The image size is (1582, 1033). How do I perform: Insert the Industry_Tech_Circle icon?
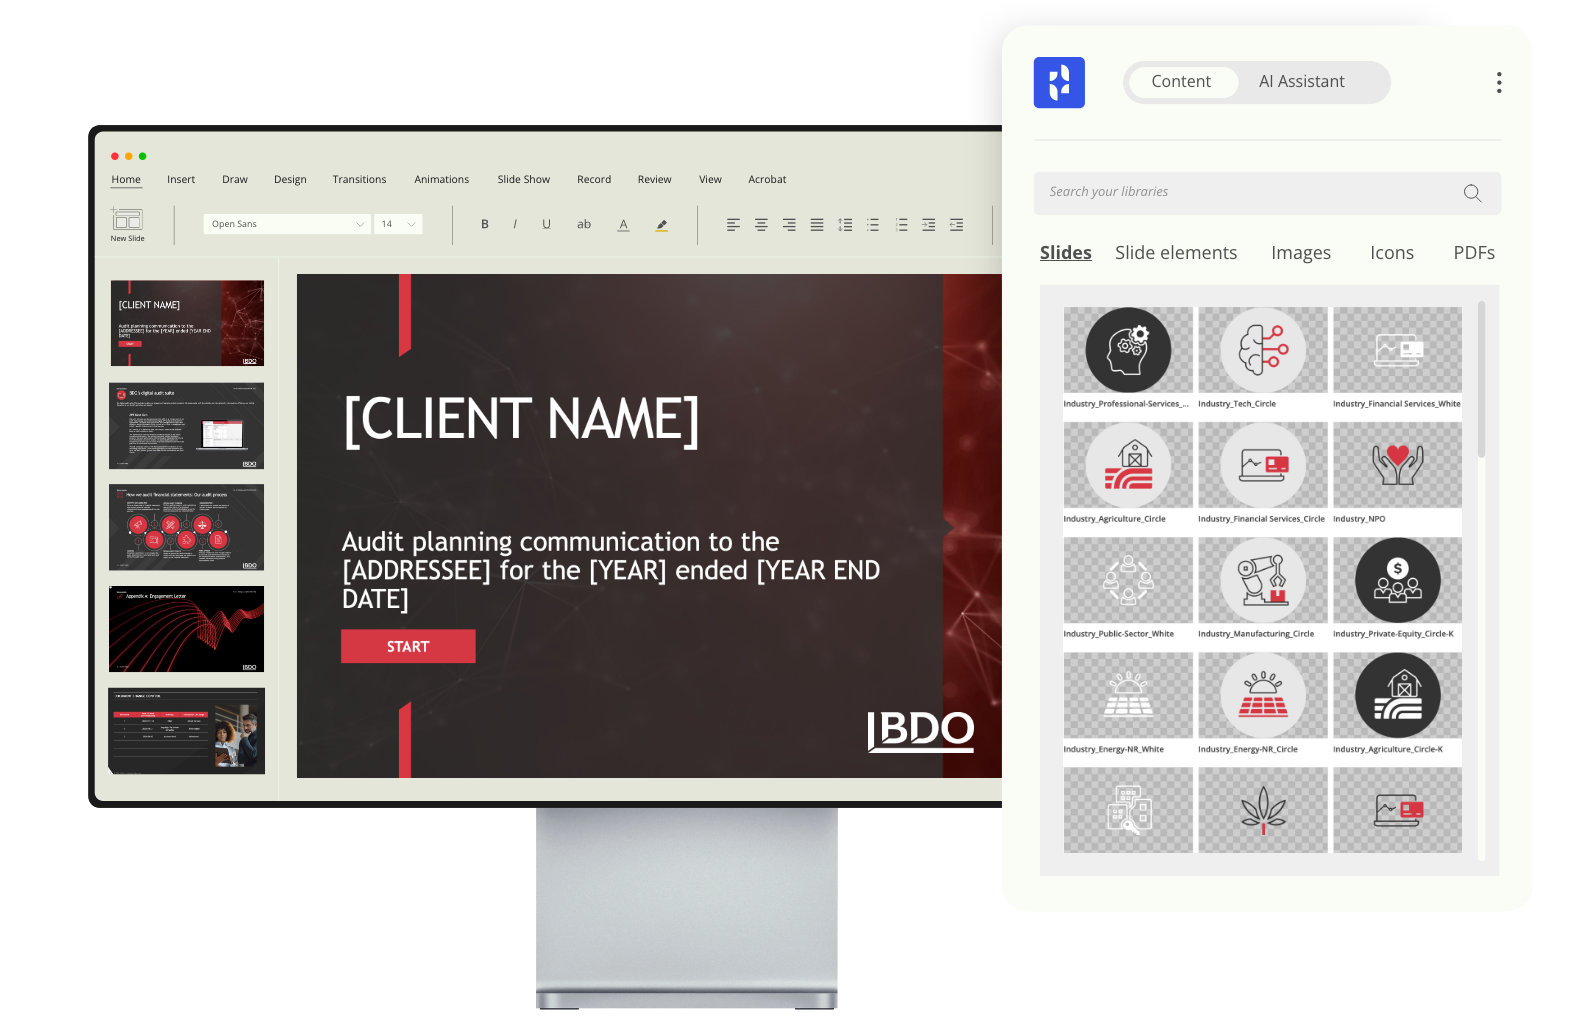coord(1263,350)
